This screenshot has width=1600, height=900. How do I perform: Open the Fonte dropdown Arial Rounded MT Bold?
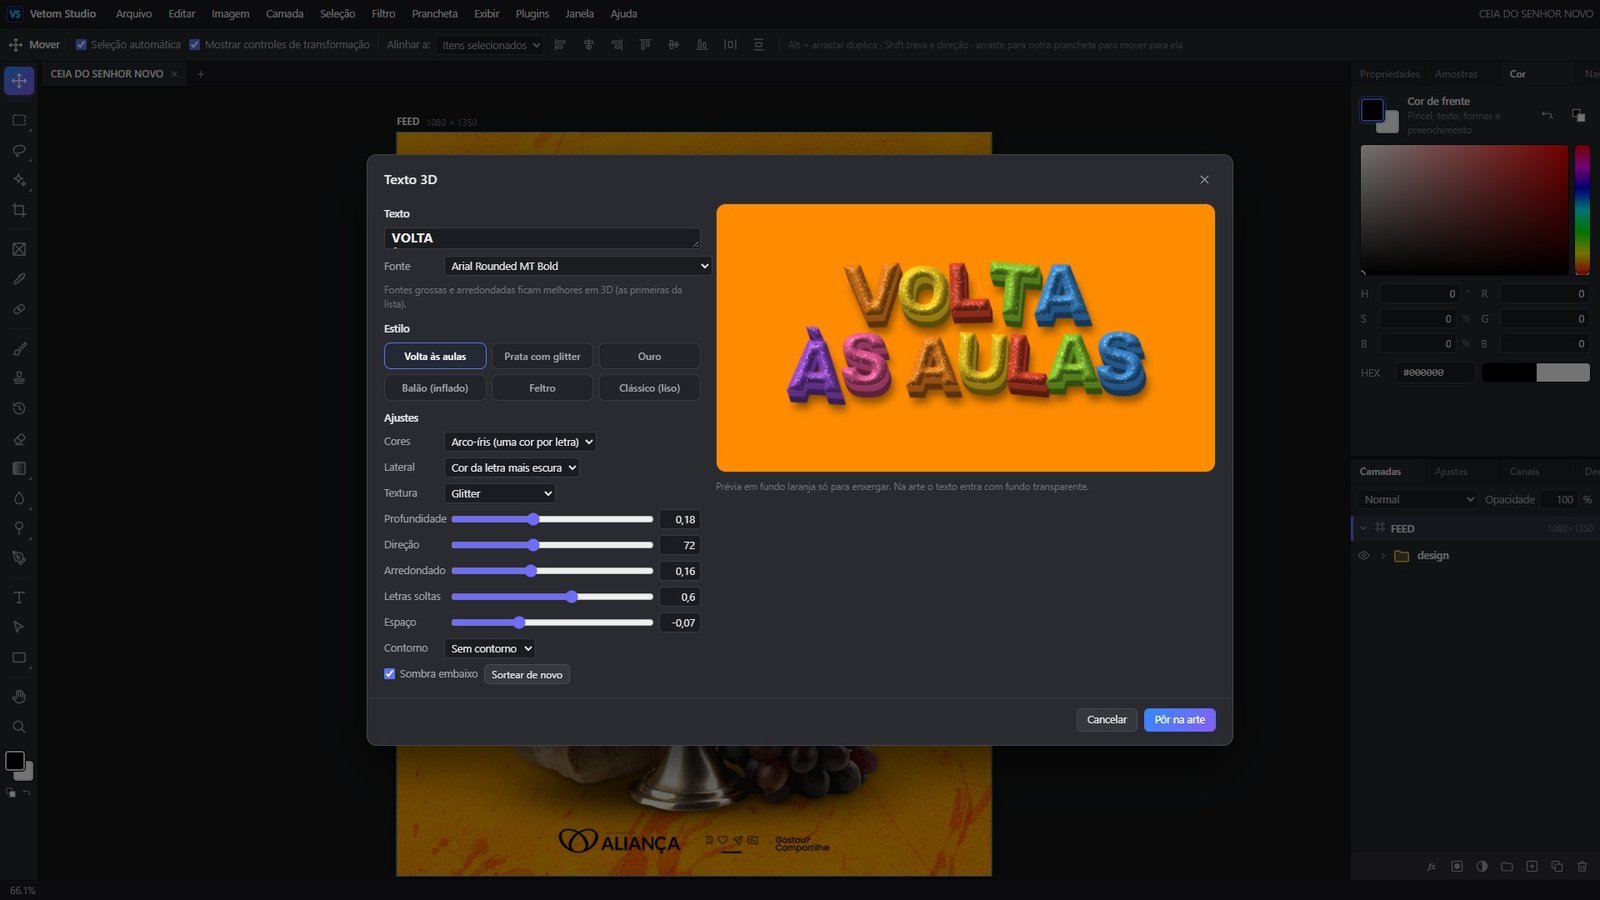pos(578,266)
